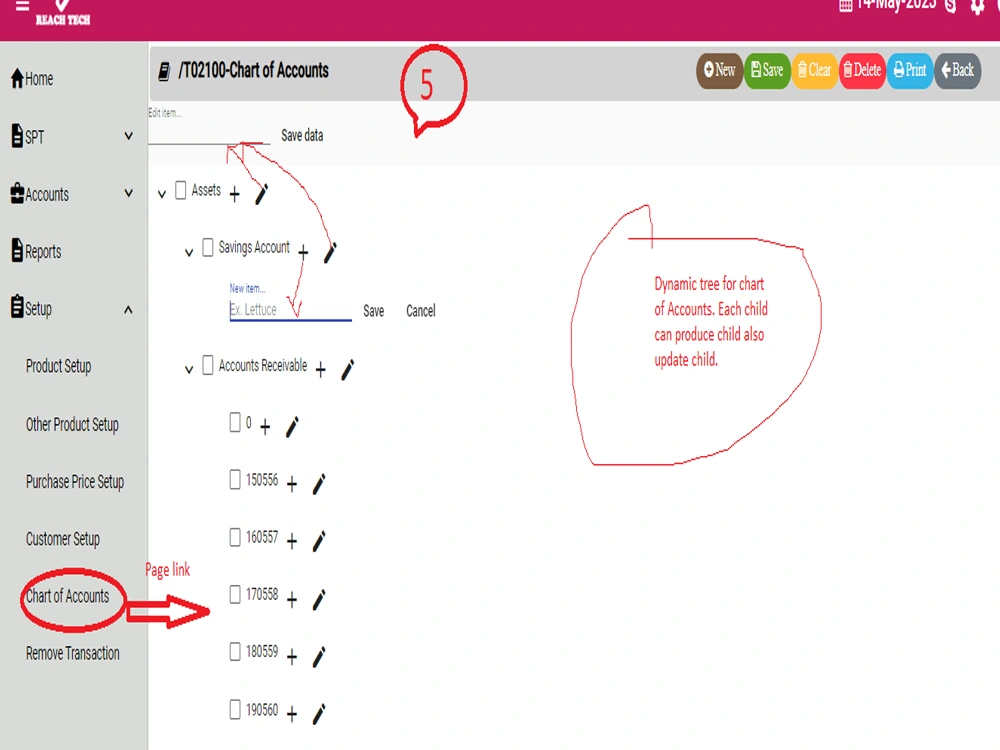Edit 160557 with pencil icon
The image size is (1000, 750).
coord(319,541)
